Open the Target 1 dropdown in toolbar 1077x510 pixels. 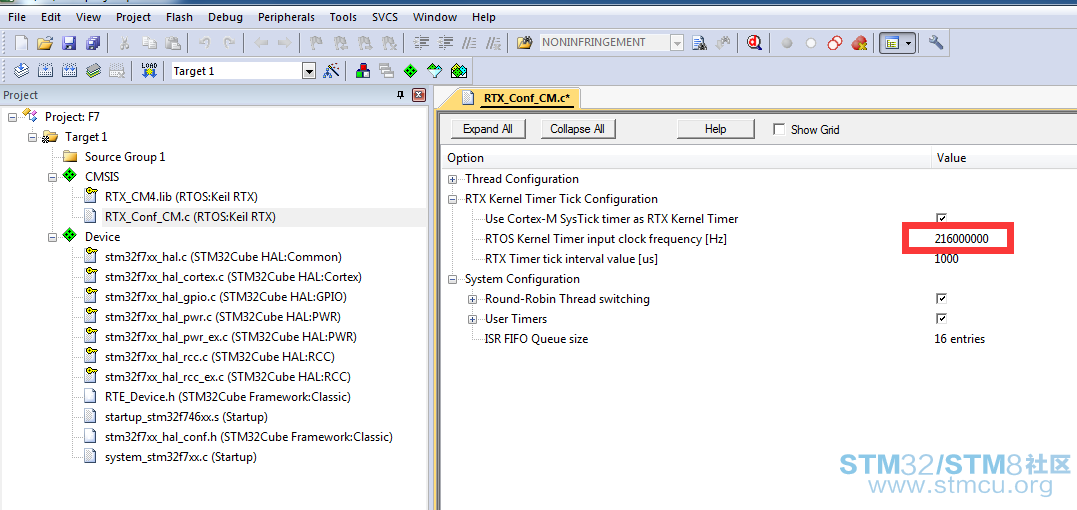(308, 71)
